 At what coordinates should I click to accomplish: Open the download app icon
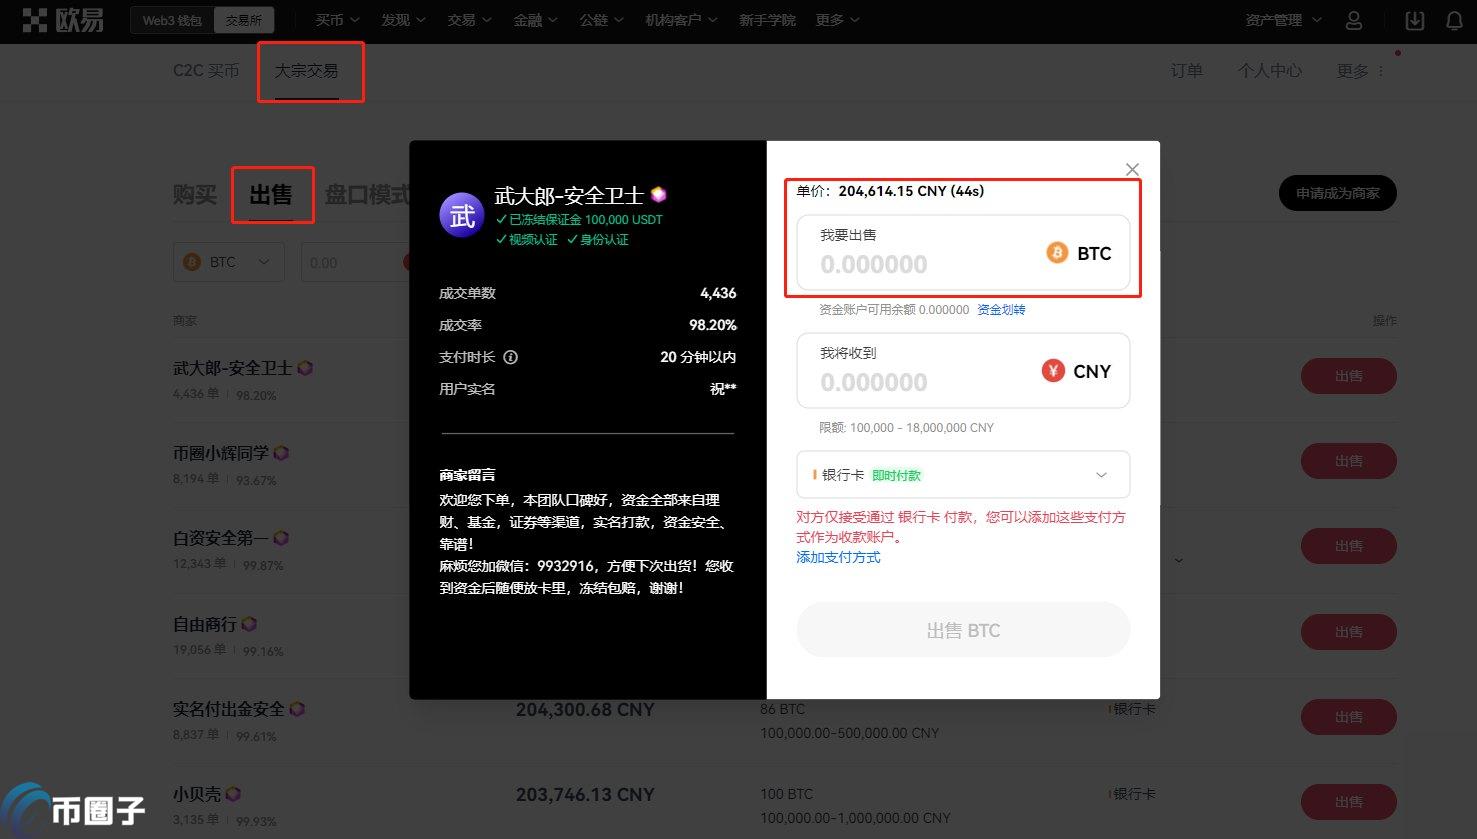pyautogui.click(x=1414, y=20)
